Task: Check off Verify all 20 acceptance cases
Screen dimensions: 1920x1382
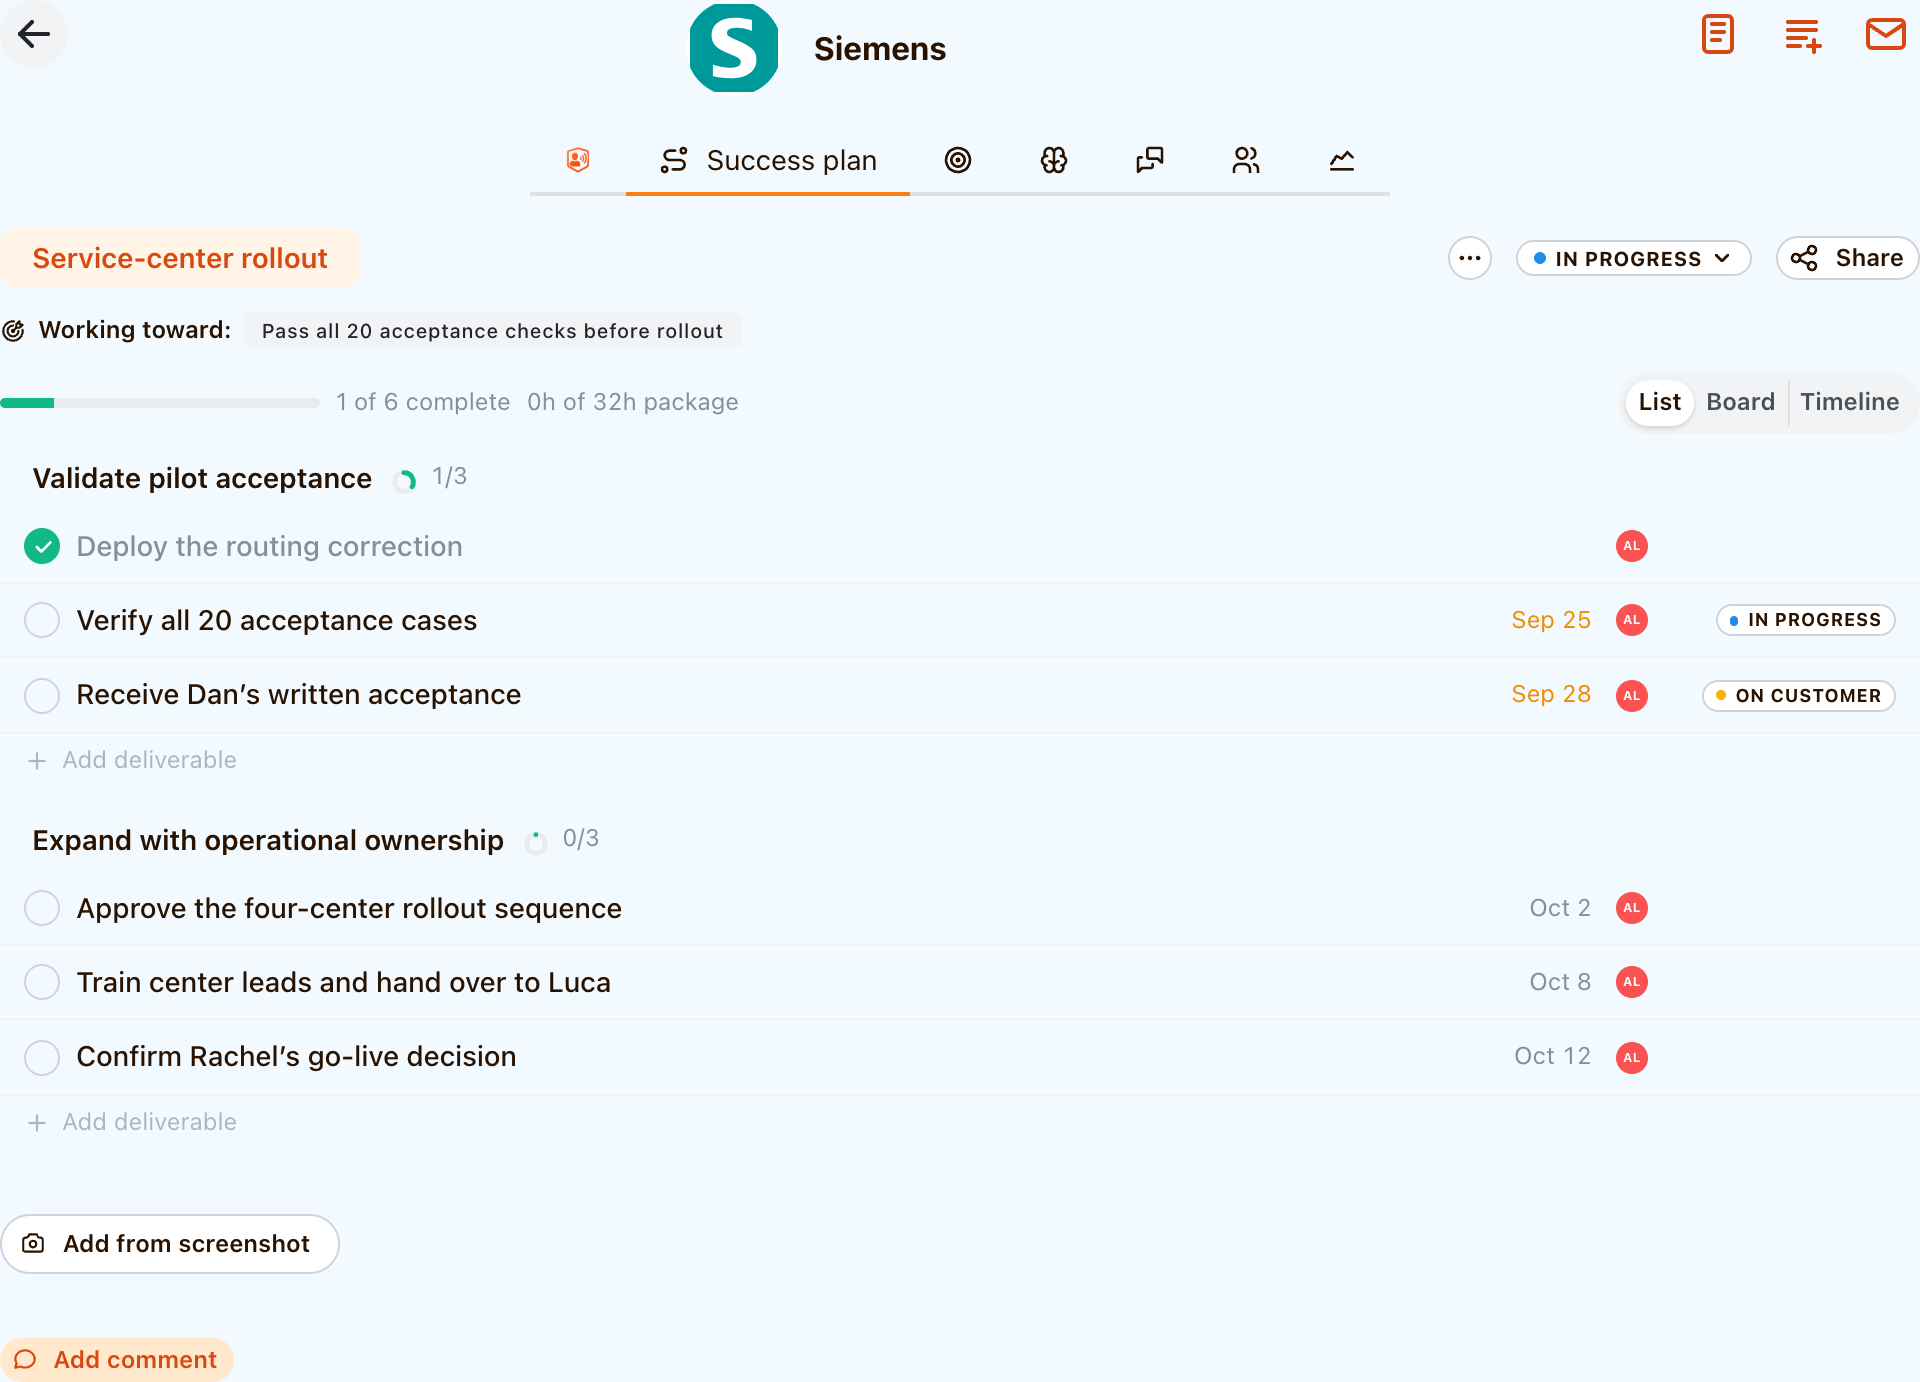Action: [42, 620]
